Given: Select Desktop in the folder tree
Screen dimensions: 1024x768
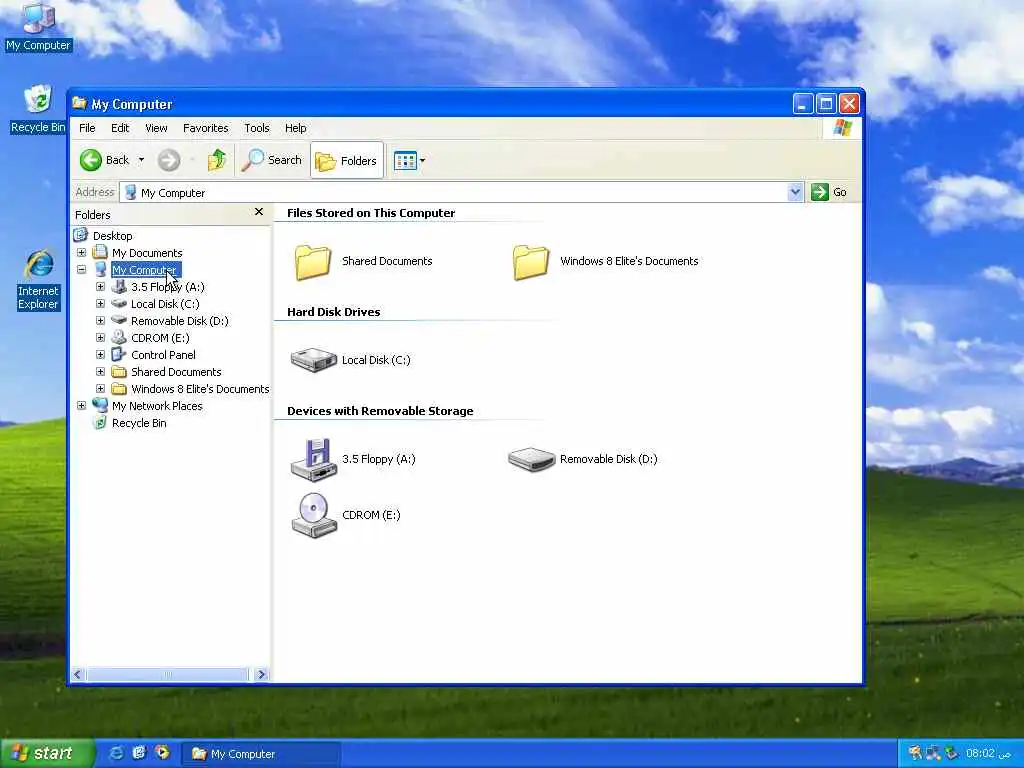Looking at the screenshot, I should (112, 236).
